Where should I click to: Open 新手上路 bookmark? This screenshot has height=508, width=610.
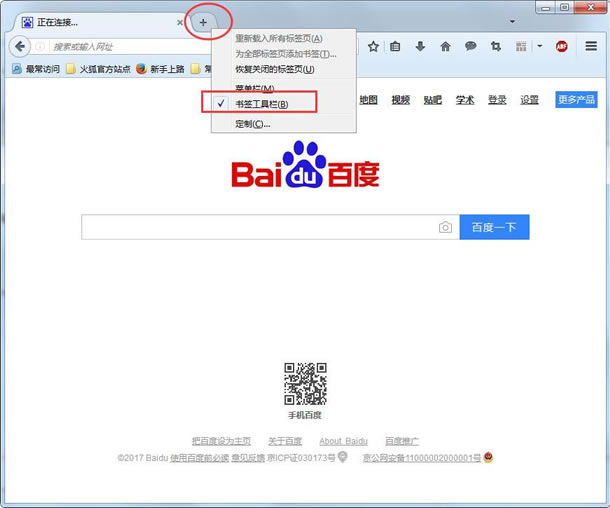[x=160, y=69]
